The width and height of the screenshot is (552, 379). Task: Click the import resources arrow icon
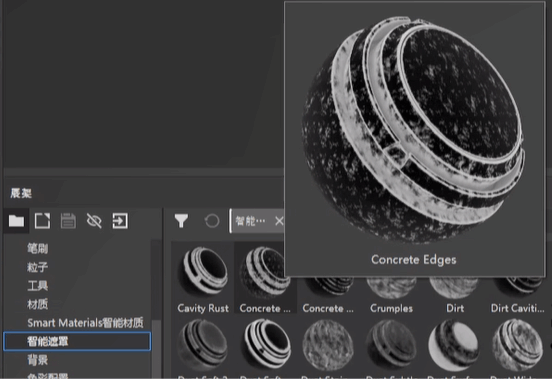[120, 221]
